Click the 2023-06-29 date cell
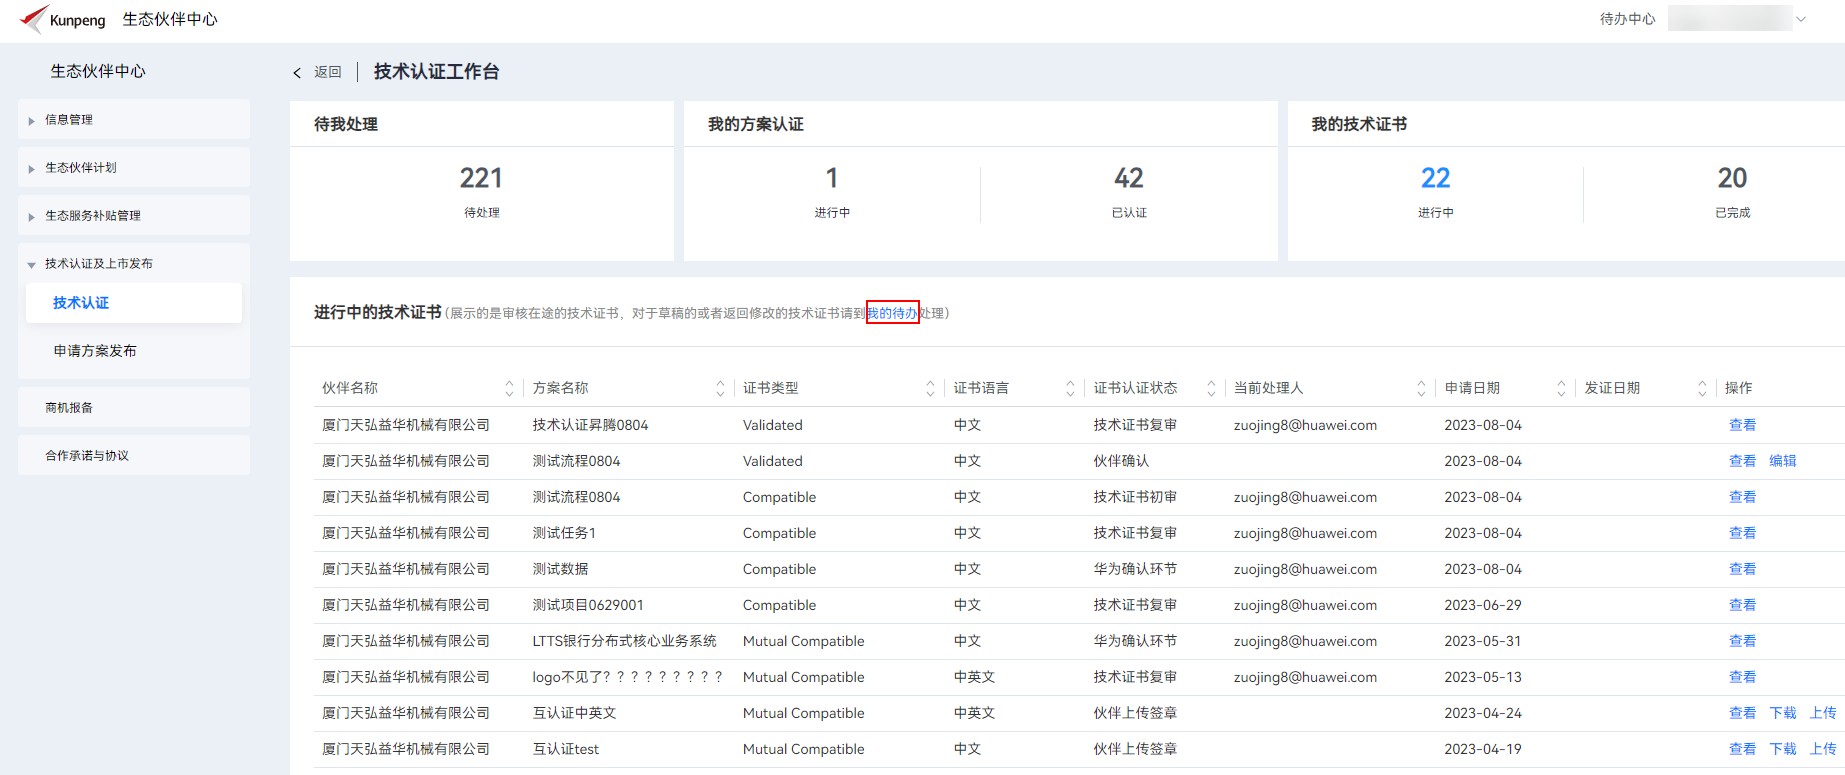 click(1483, 605)
